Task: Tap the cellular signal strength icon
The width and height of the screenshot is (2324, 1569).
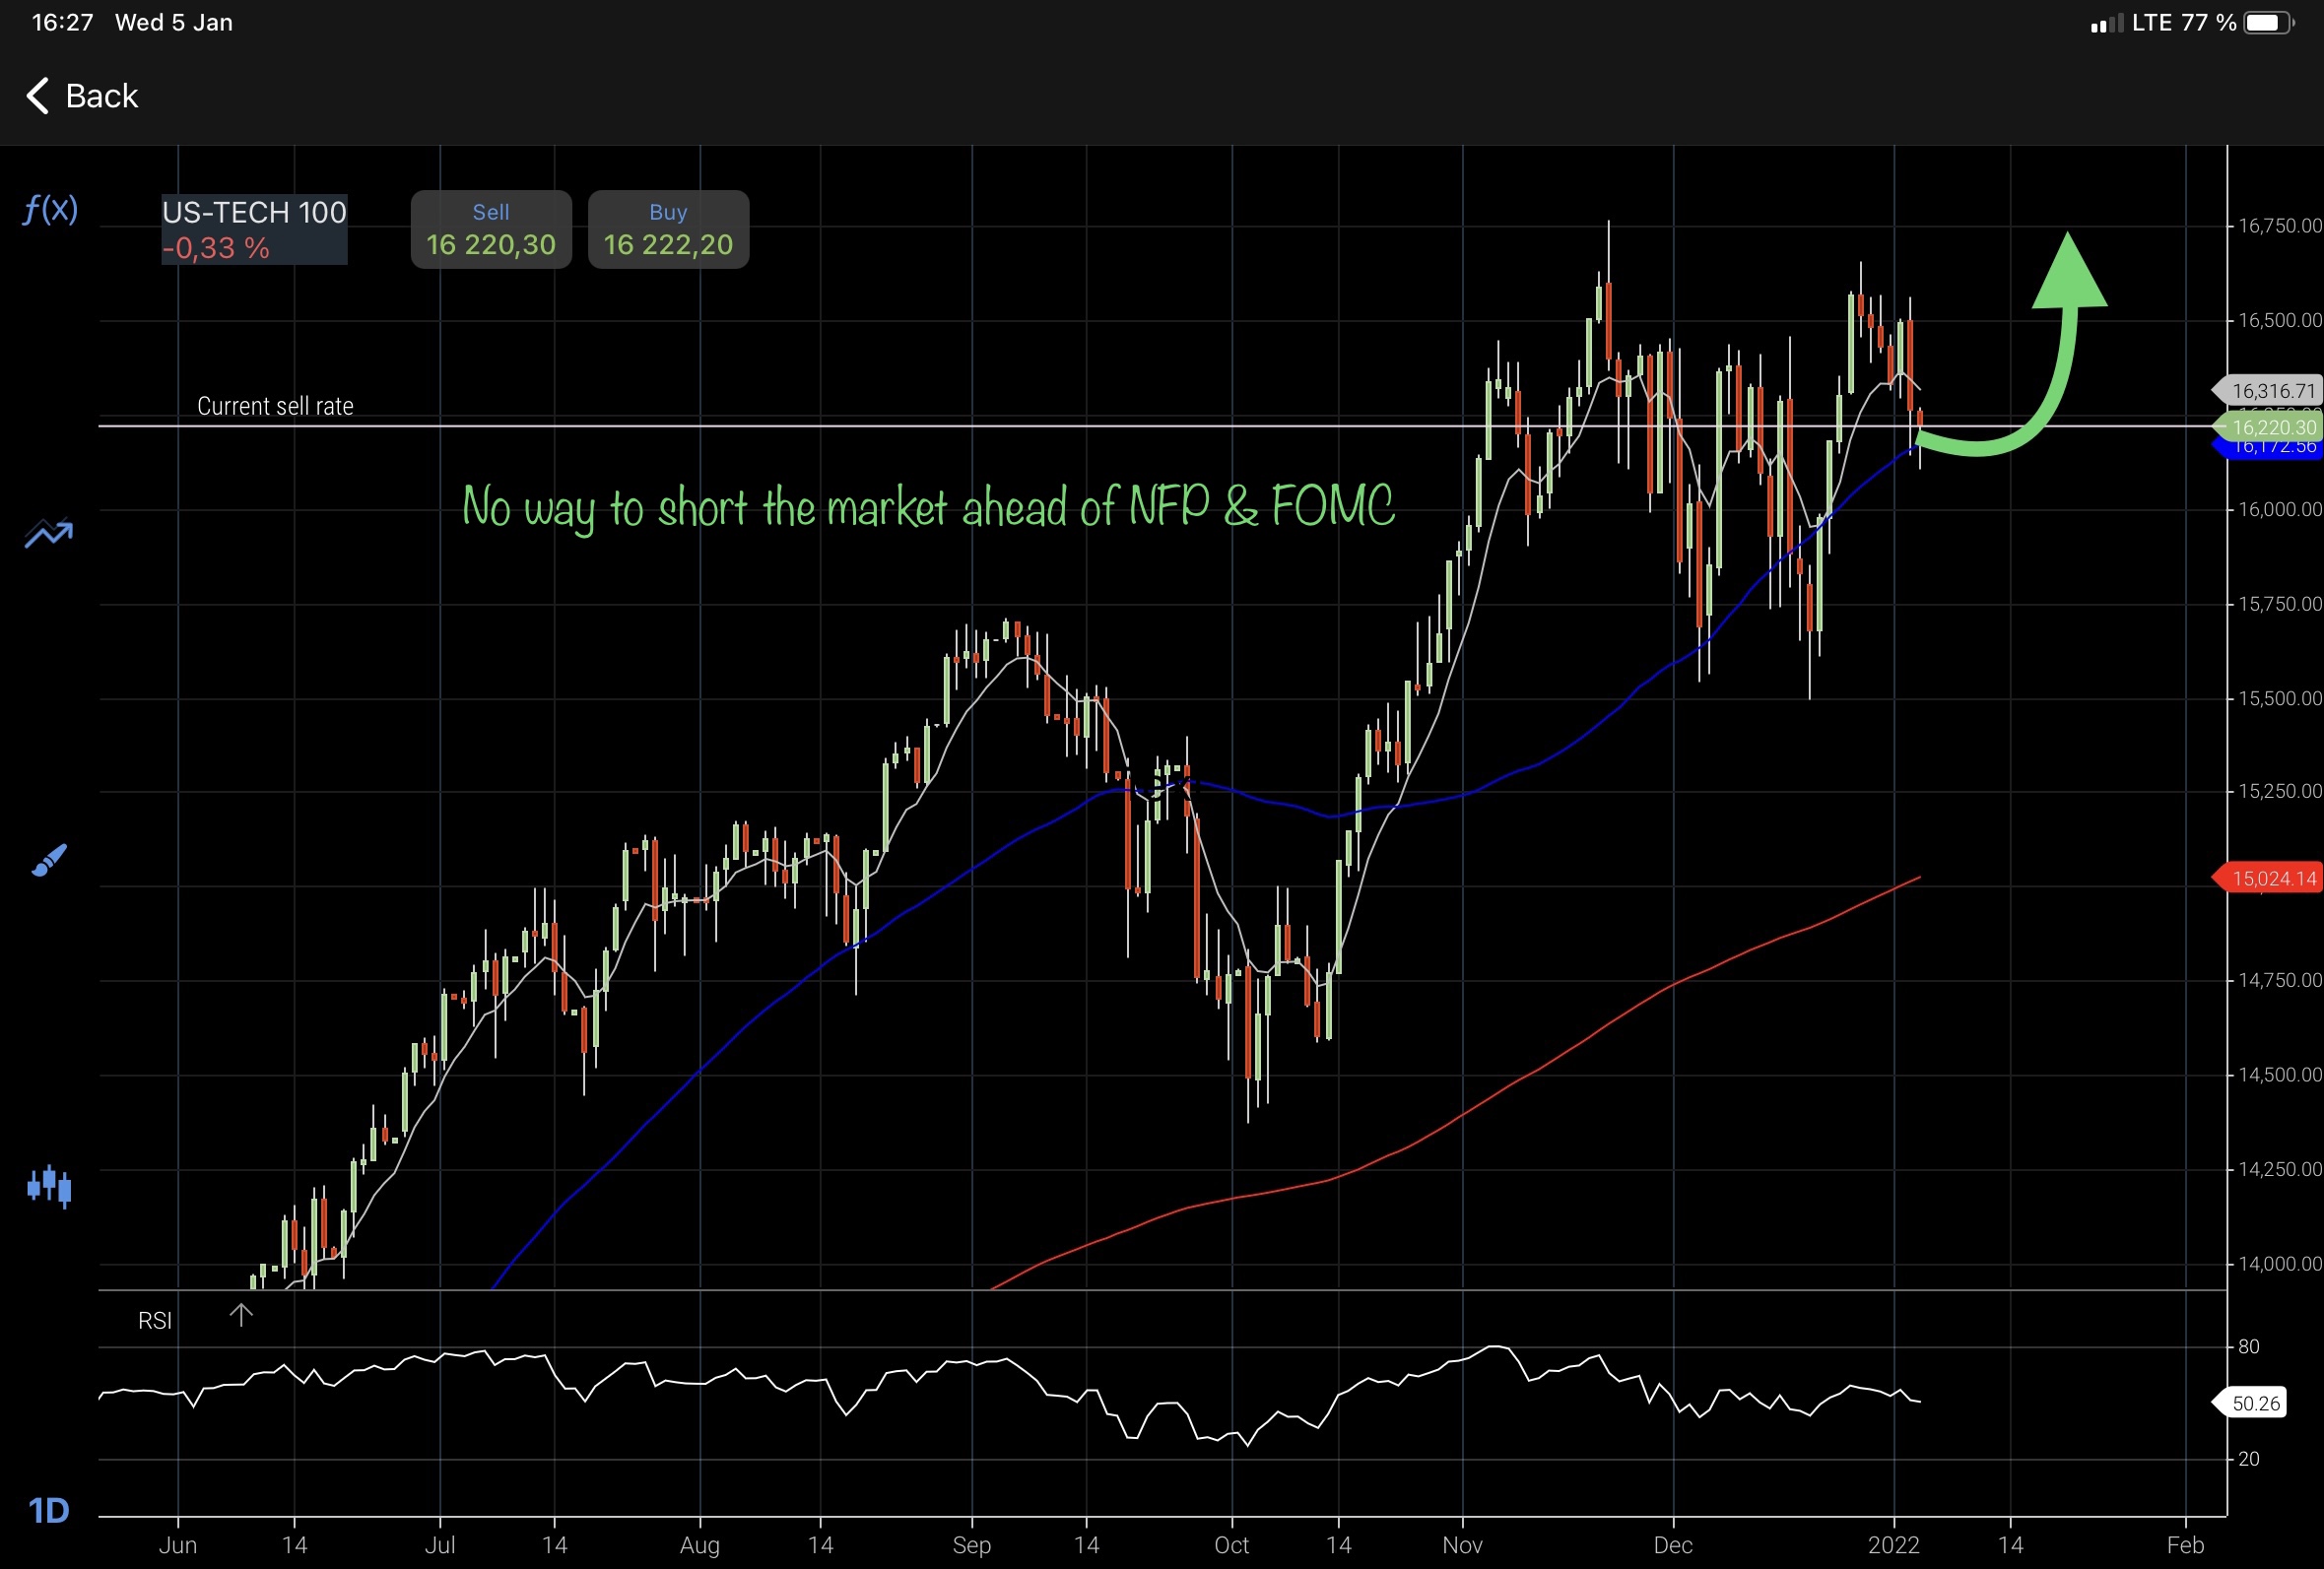Action: pyautogui.click(x=2106, y=23)
